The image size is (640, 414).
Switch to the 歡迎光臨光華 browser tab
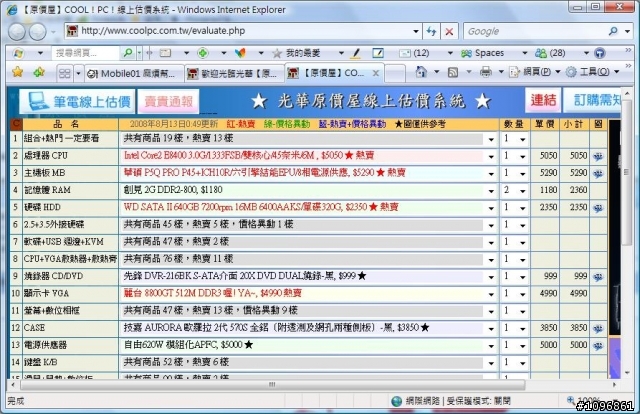(234, 73)
